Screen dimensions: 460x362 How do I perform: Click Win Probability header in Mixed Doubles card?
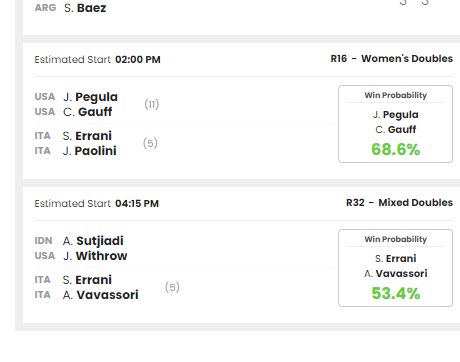pyautogui.click(x=395, y=239)
